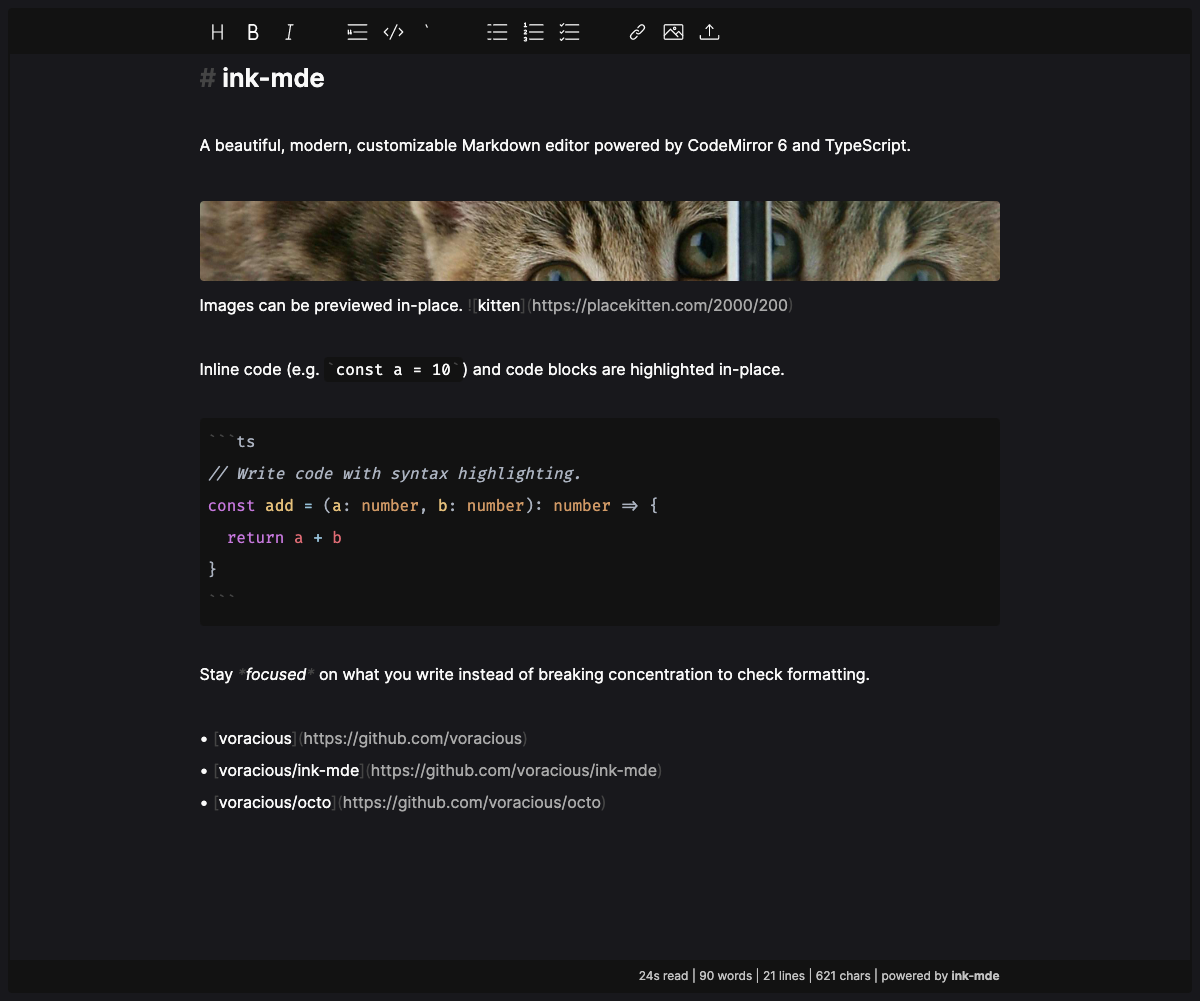Insert a link using the chain icon
Image resolution: width=1200 pixels, height=1001 pixels.
637,33
